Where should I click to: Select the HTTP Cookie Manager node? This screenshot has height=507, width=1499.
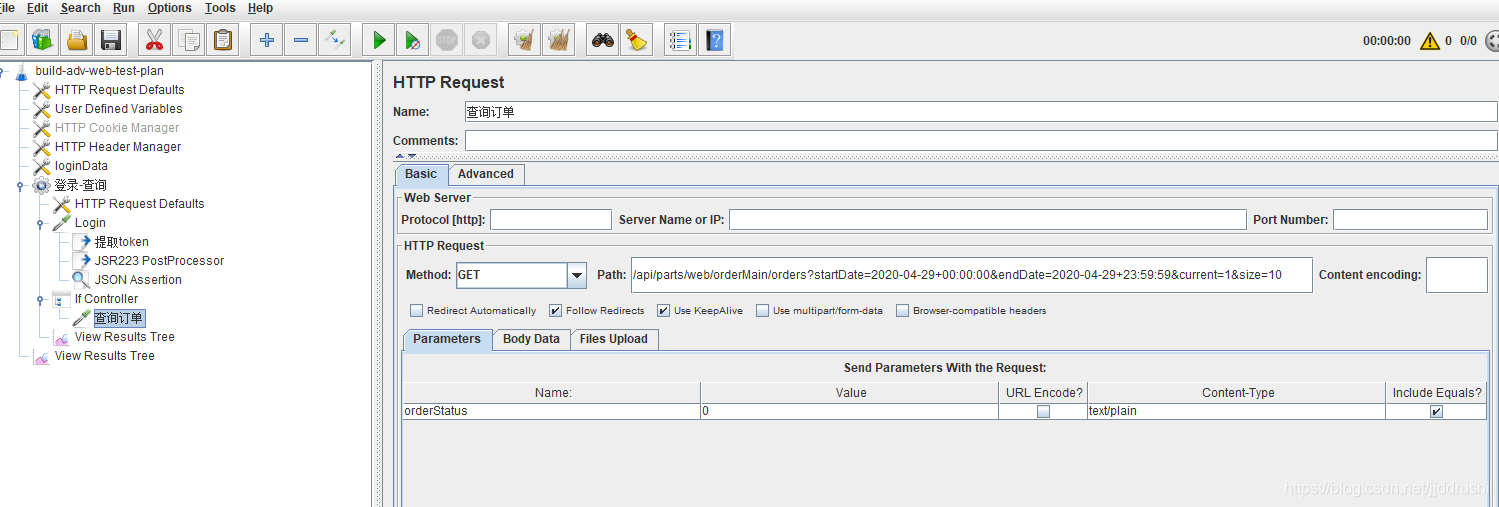pos(117,128)
